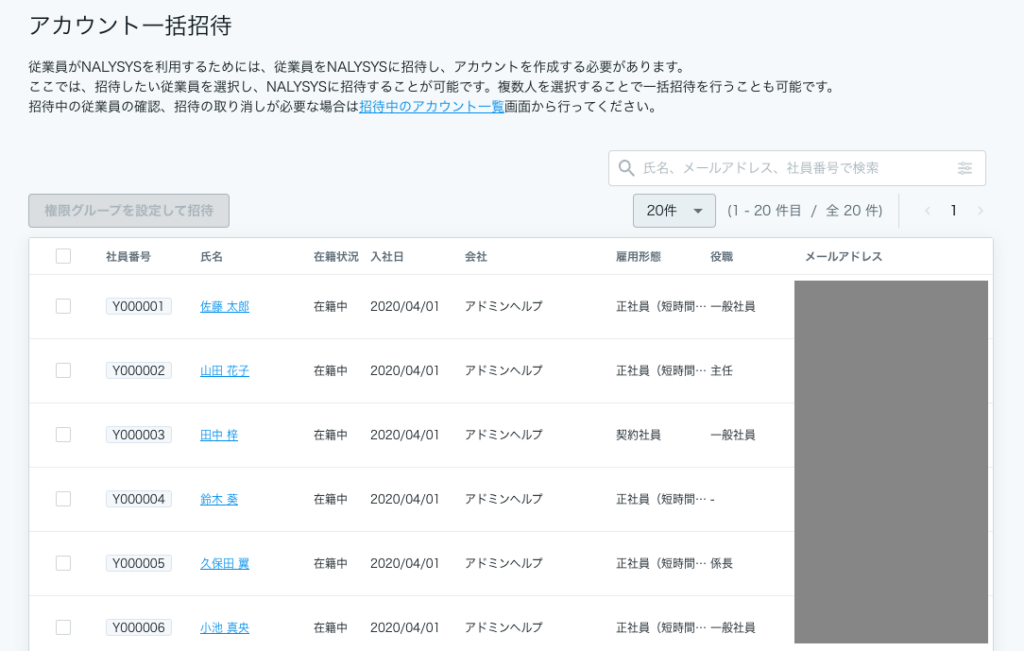Click employee number Y000002 badge
Image resolution: width=1024 pixels, height=651 pixels.
[x=138, y=370]
